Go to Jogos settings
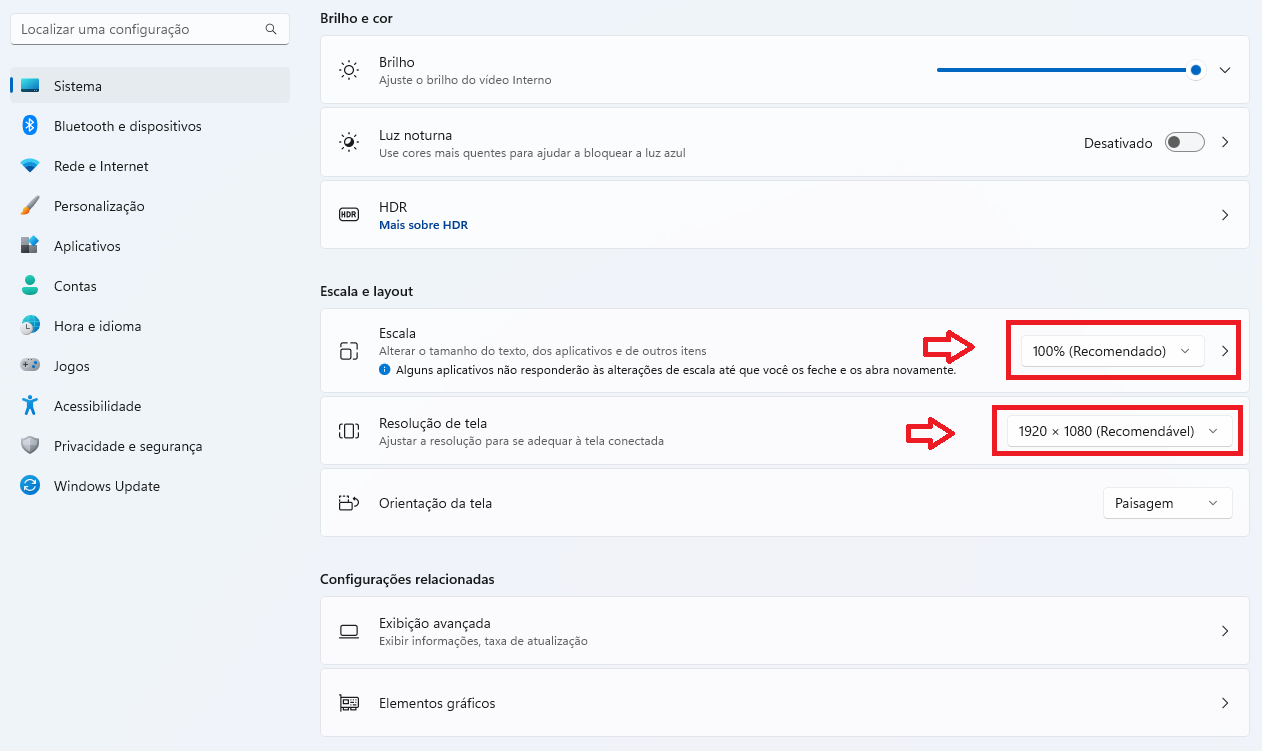Screen dimensions: 1262x751 [150, 366]
